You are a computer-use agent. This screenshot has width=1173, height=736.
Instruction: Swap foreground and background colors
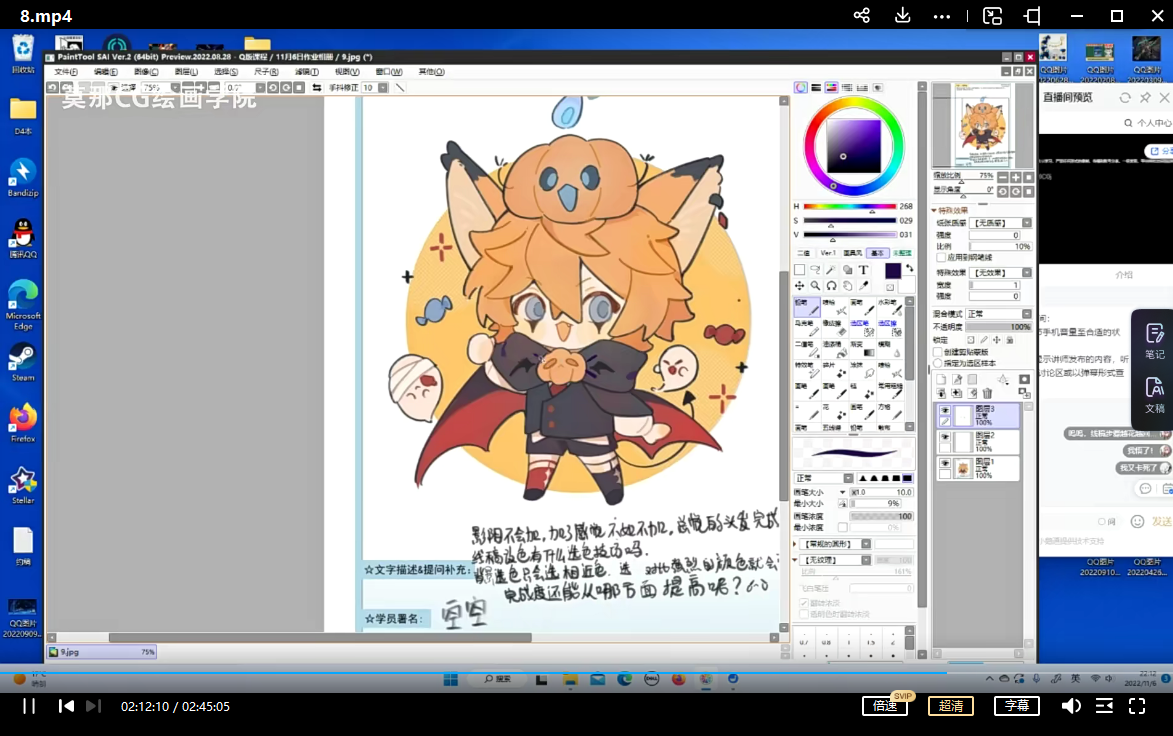pos(910,268)
